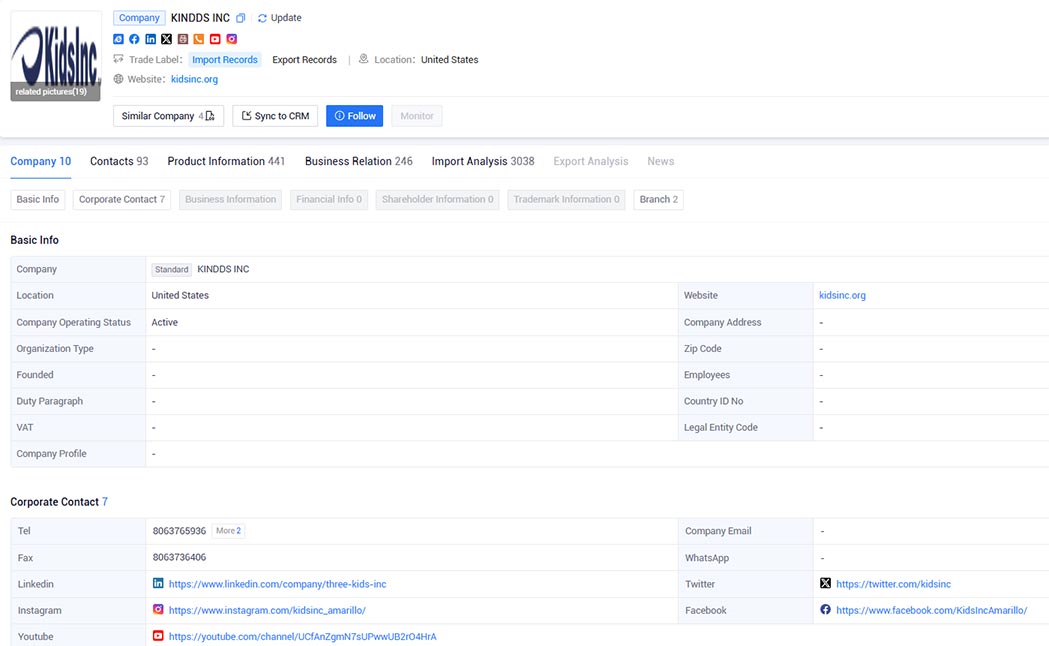1049x646 pixels.
Task: Open the LinkedIn icon in the header
Action: click(151, 39)
